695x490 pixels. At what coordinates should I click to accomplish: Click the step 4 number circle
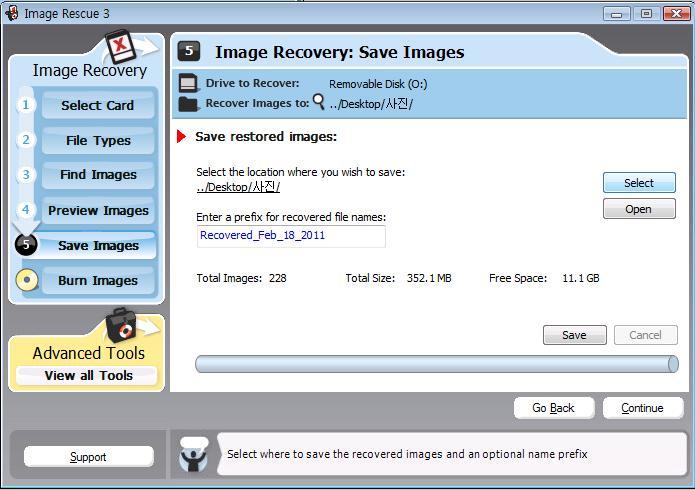(26, 209)
